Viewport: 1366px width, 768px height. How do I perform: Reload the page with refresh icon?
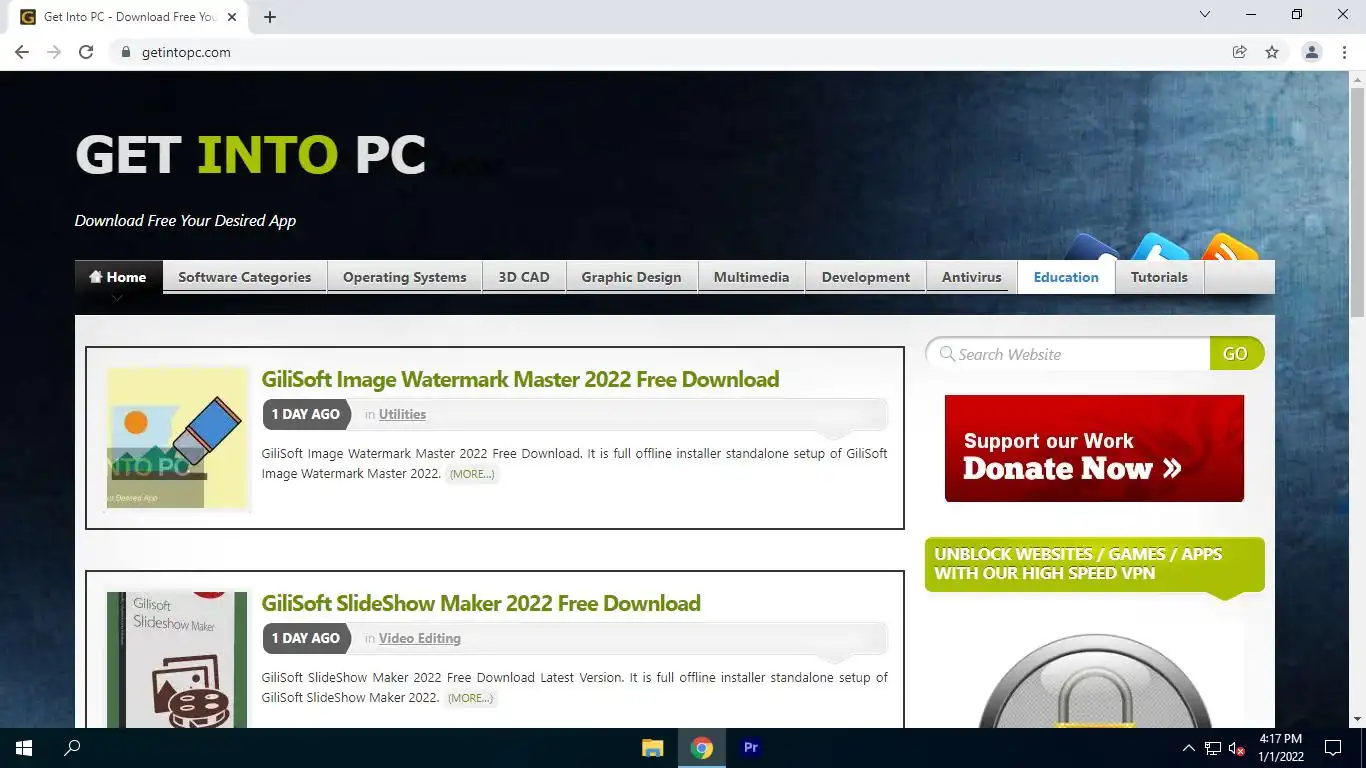(86, 52)
